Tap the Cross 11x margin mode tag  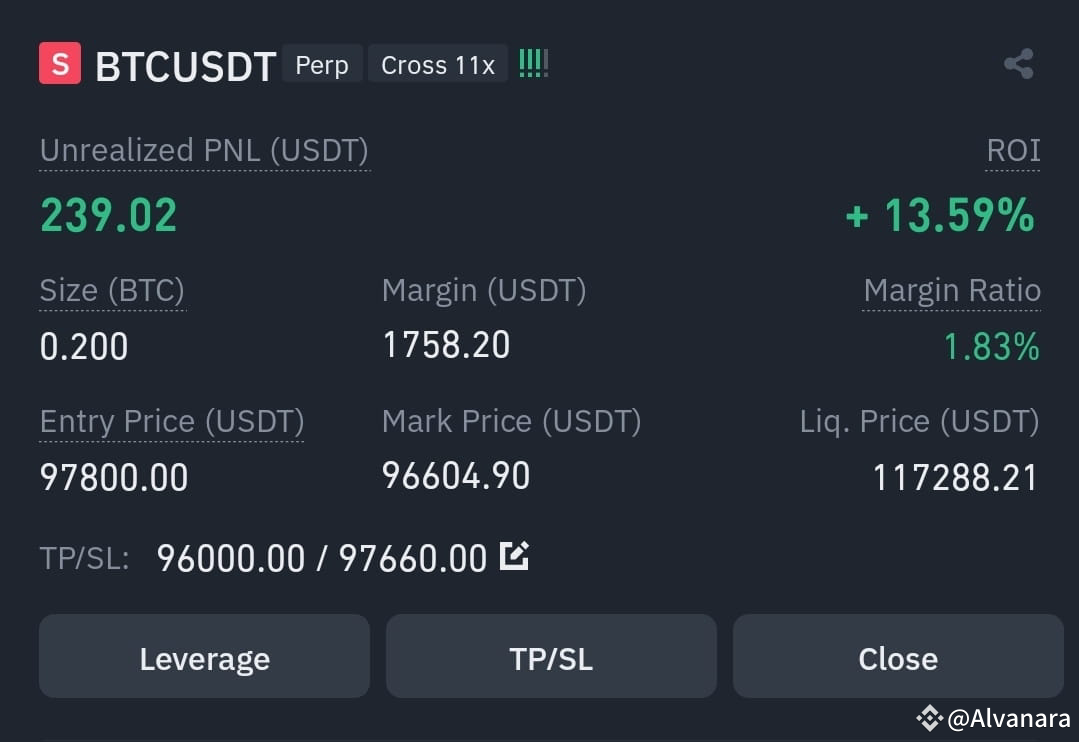click(438, 64)
